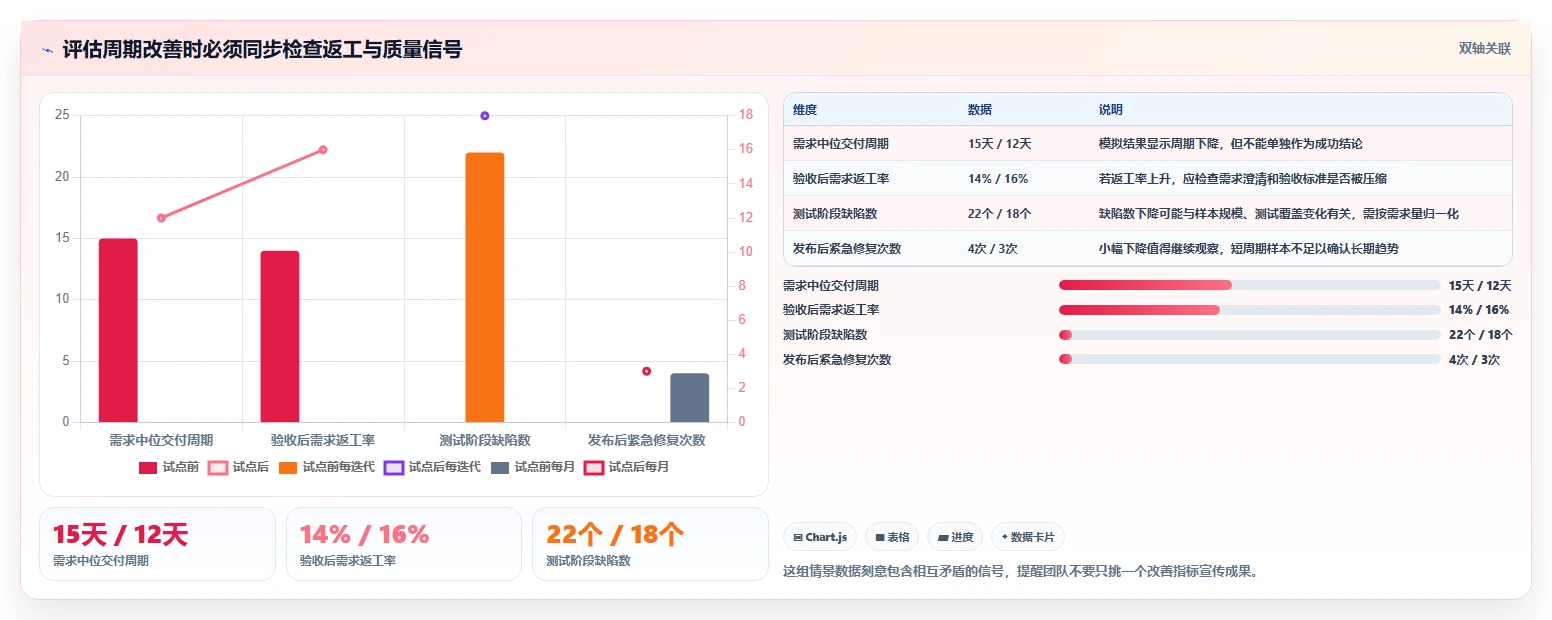
Task: Click the table cell 15天 / 12天
Action: pos(999,144)
